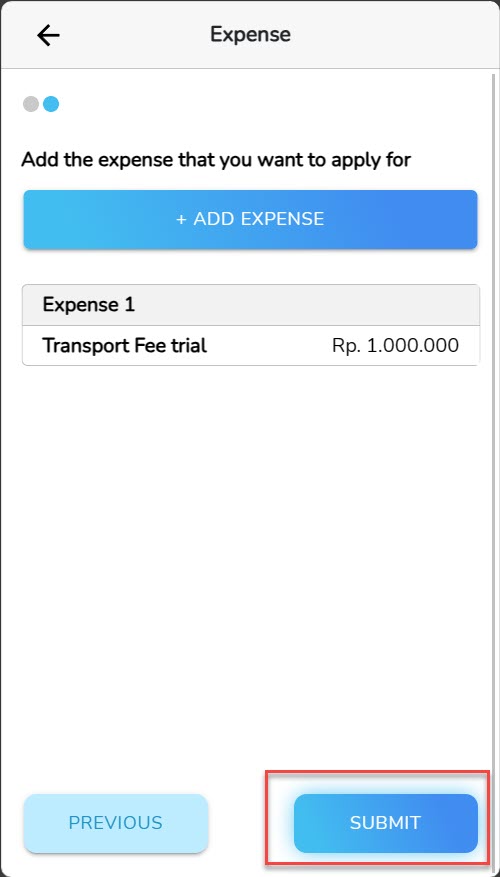The image size is (500, 877).
Task: Select the Transport Fee trial entry
Action: [251, 346]
